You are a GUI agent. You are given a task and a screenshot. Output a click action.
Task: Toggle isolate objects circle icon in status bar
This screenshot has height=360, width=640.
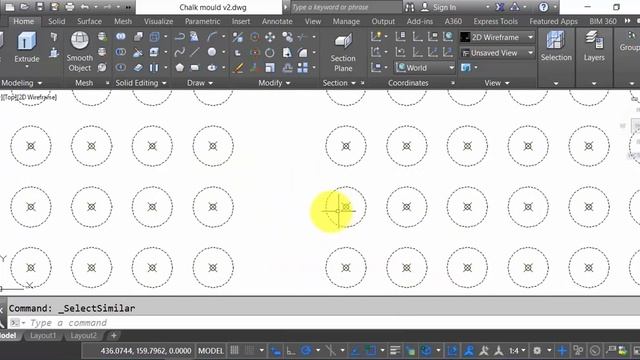coord(595,350)
